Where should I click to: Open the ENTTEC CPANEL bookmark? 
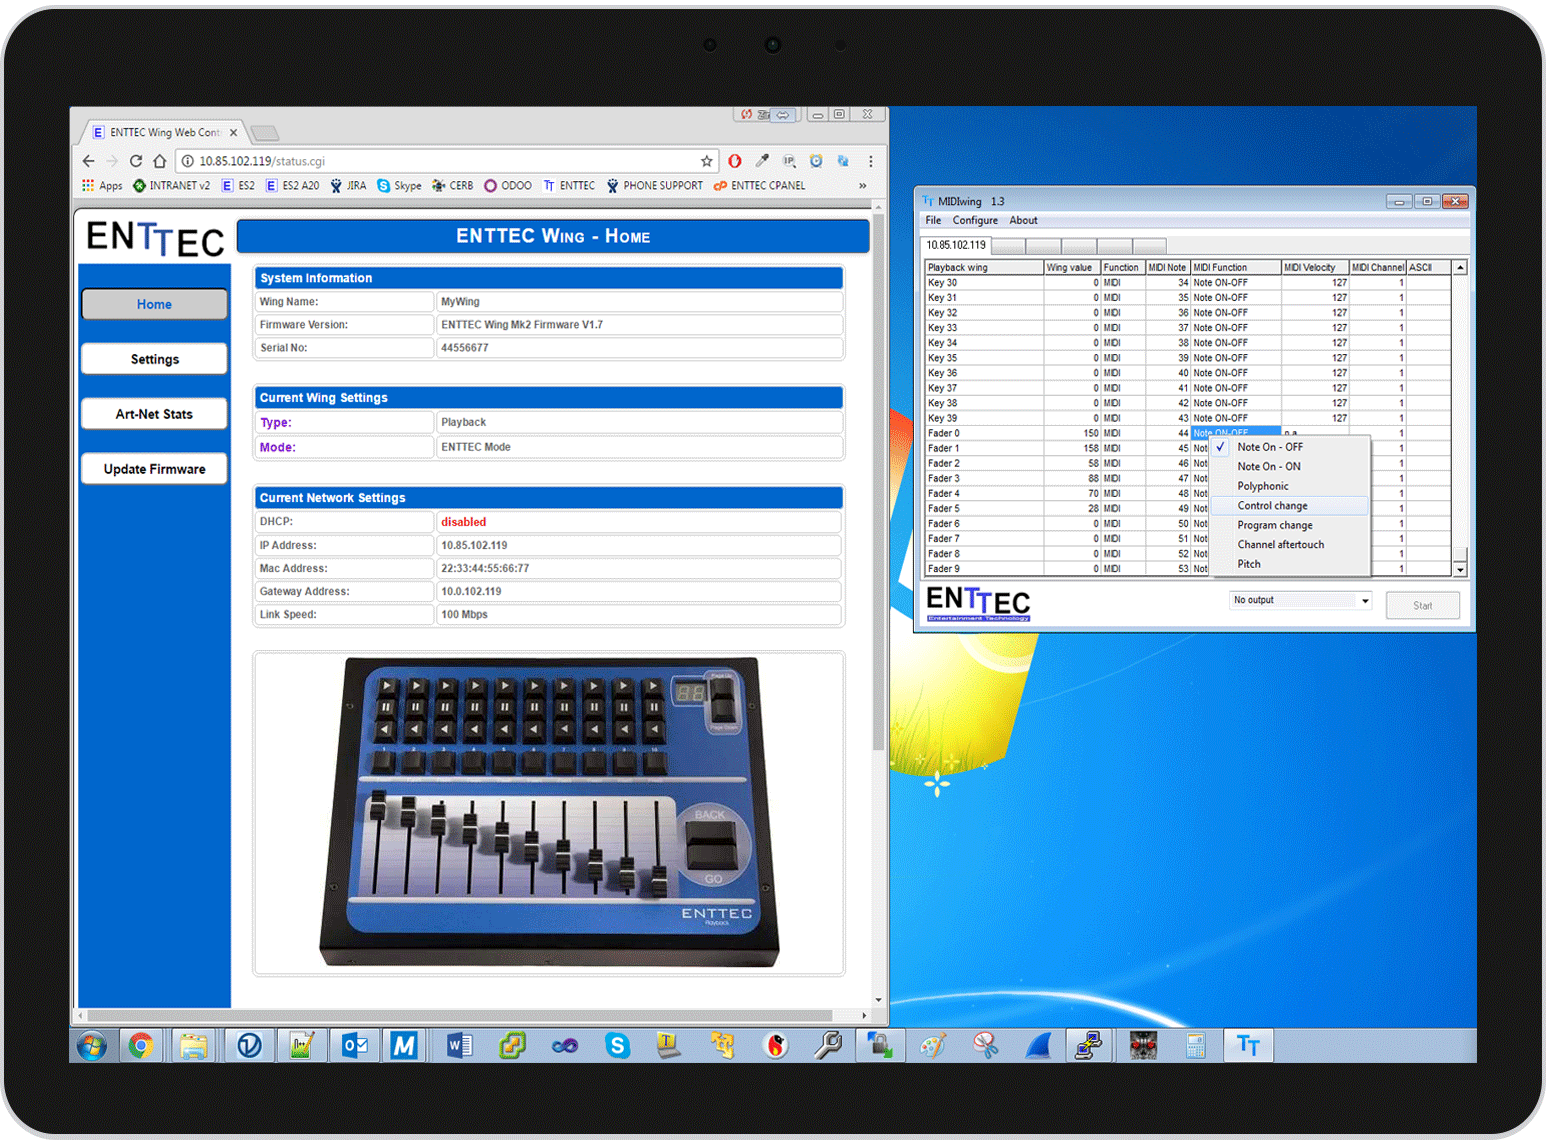click(759, 186)
